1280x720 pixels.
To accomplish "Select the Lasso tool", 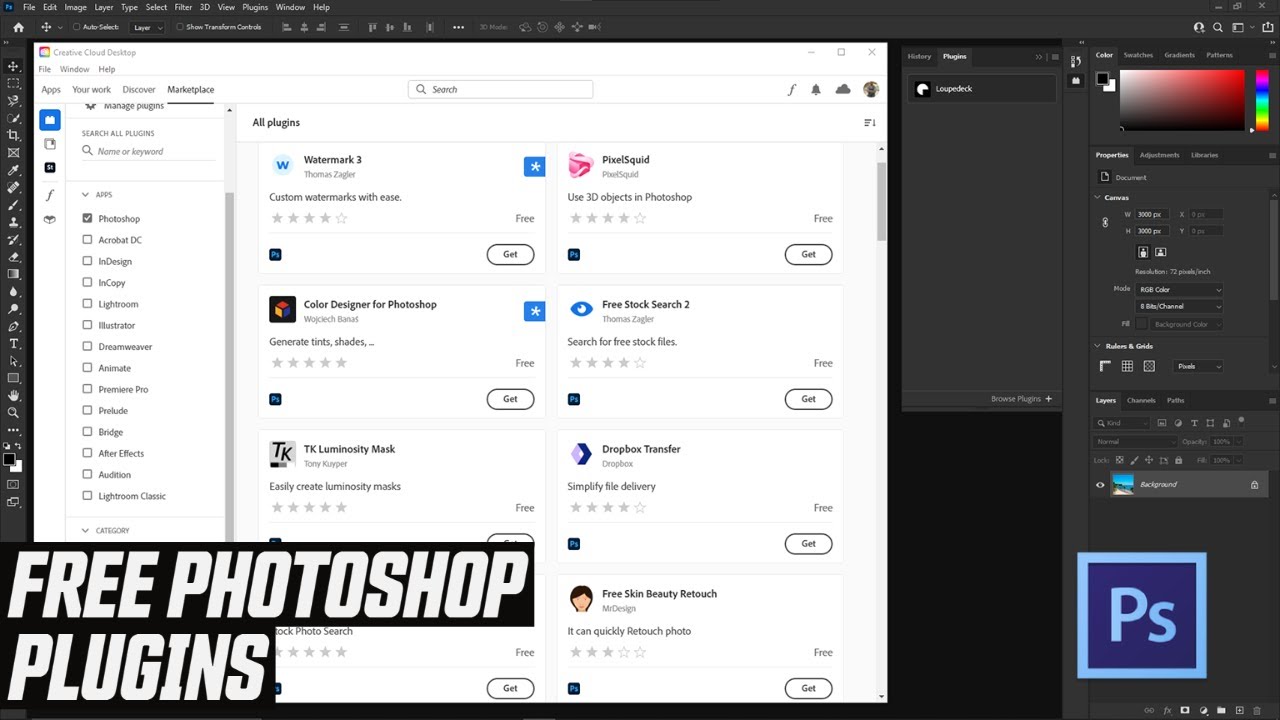I will pyautogui.click(x=13, y=100).
